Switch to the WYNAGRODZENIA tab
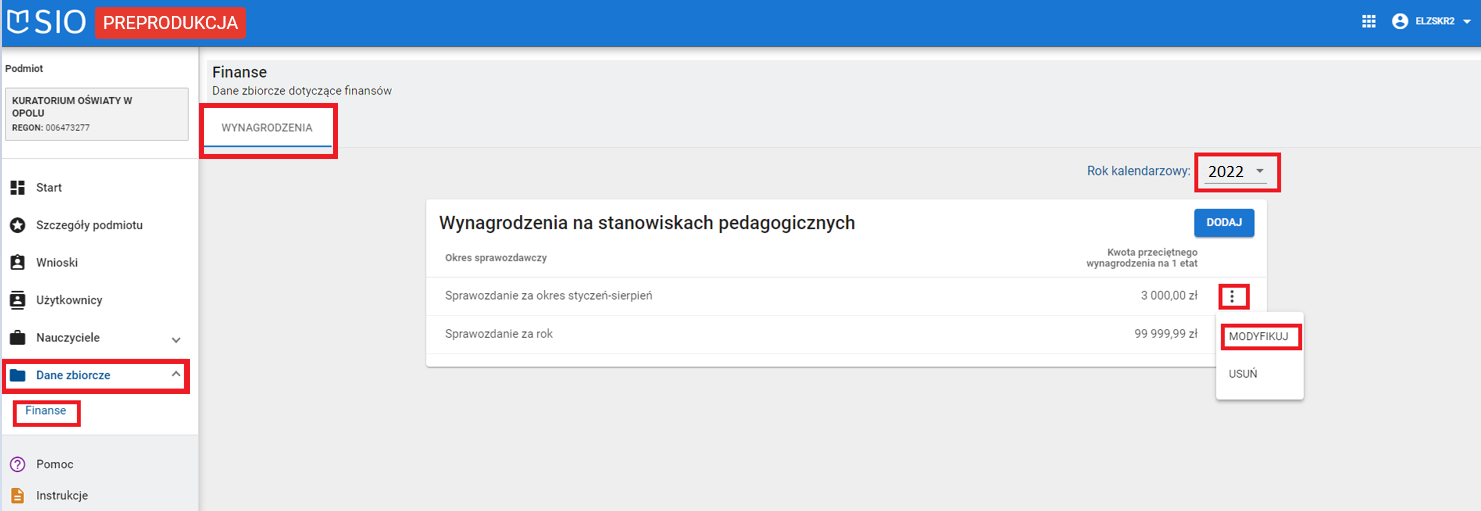Image resolution: width=1481 pixels, height=511 pixels. (267, 128)
